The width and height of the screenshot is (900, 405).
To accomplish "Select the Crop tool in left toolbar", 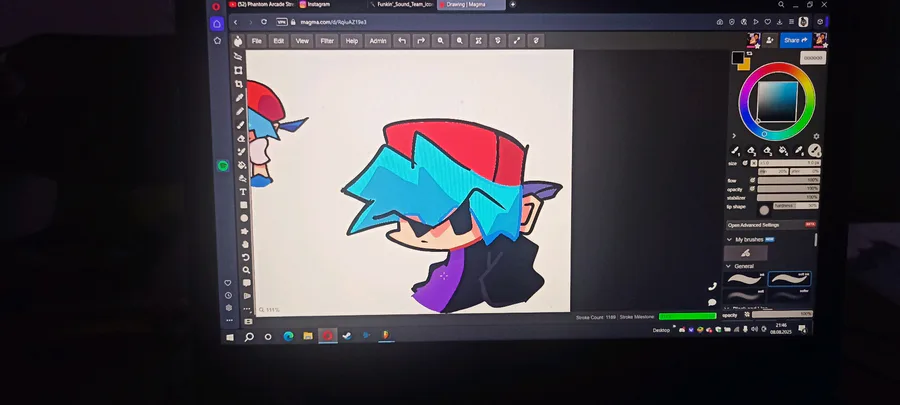I will point(239,84).
